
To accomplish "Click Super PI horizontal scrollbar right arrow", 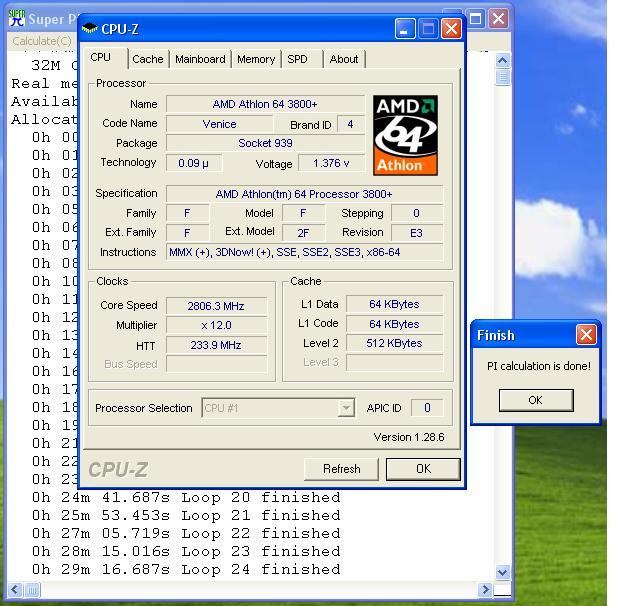I will 485,589.
